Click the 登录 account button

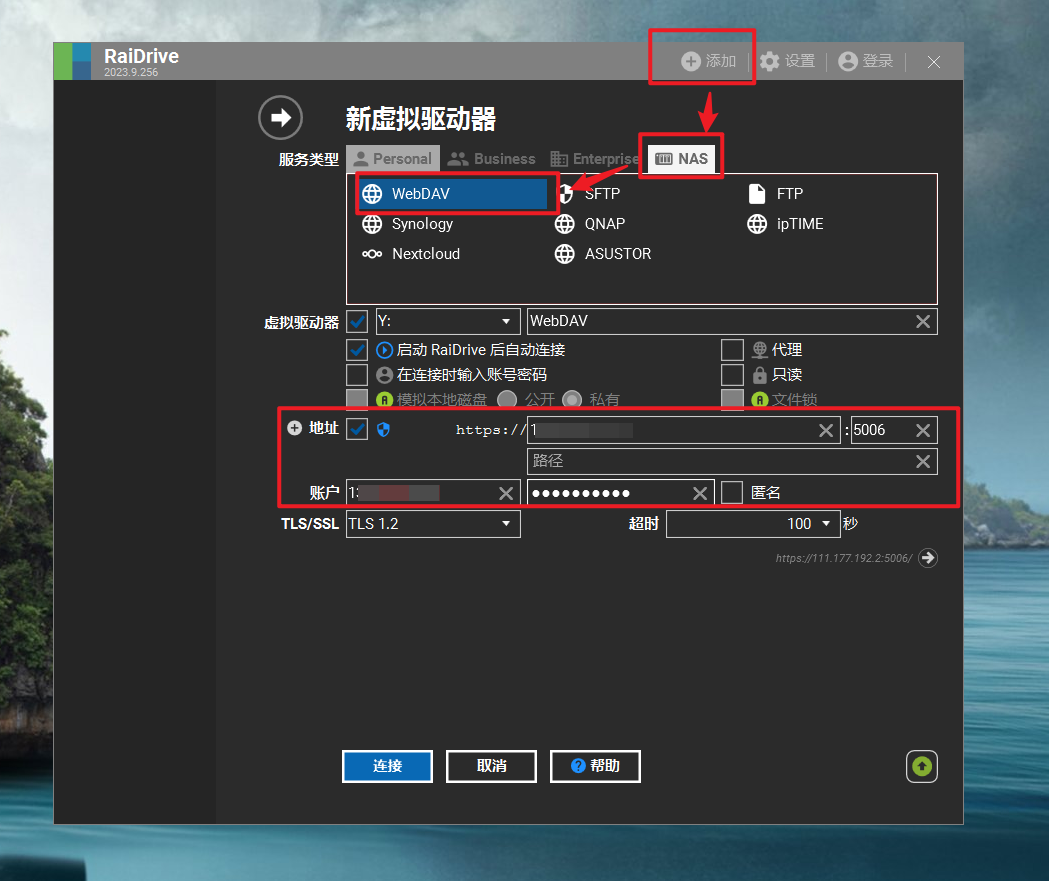pyautogui.click(x=866, y=61)
